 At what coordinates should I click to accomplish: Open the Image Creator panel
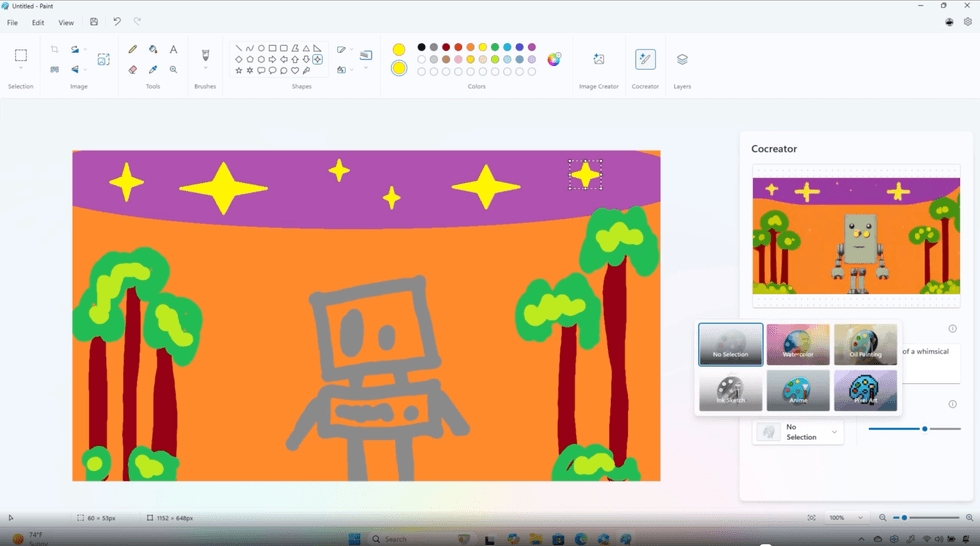coord(598,60)
